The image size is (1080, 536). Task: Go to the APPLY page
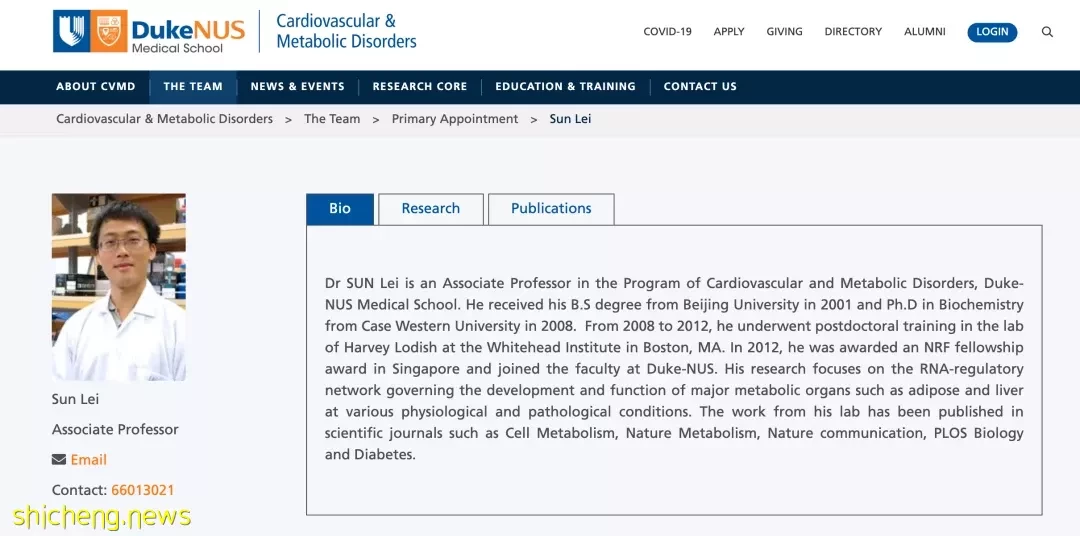tap(729, 32)
